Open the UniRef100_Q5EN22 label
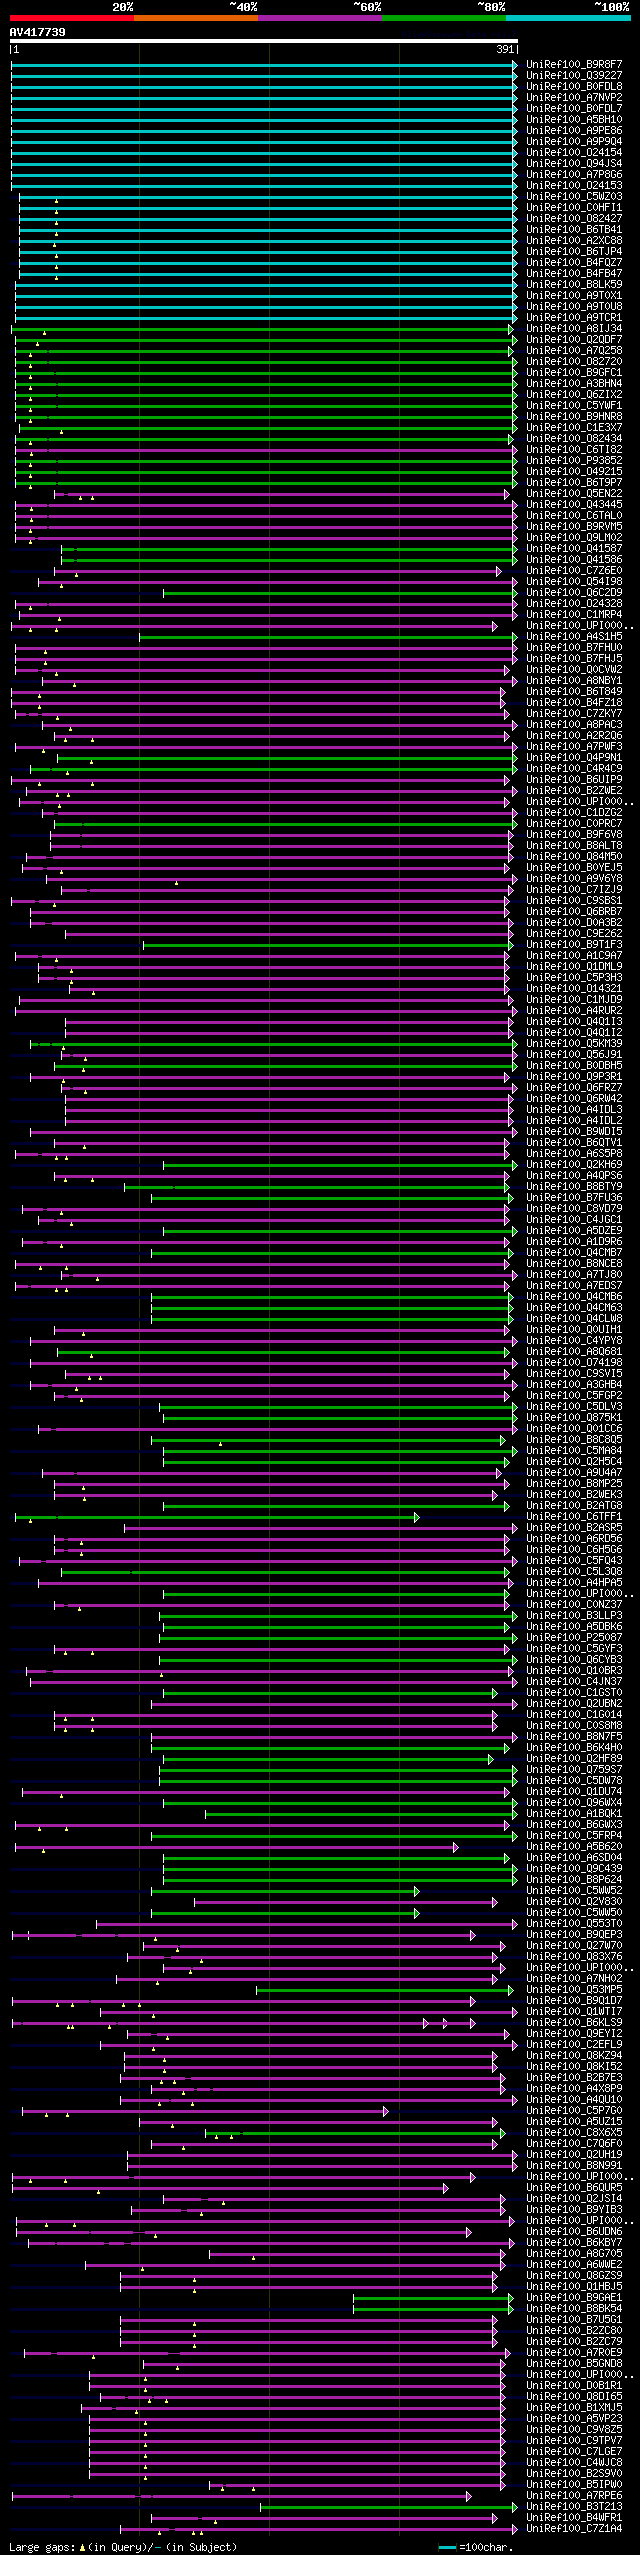640x2555 pixels. tap(574, 494)
